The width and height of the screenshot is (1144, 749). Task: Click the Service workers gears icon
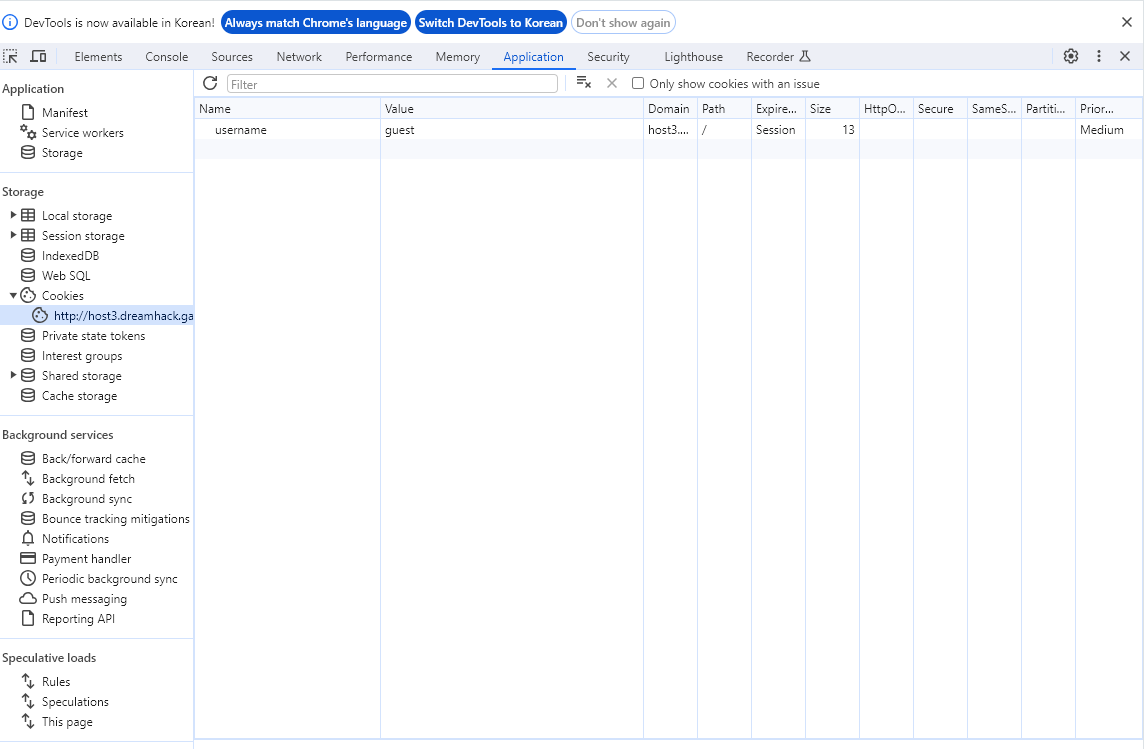tap(28, 132)
